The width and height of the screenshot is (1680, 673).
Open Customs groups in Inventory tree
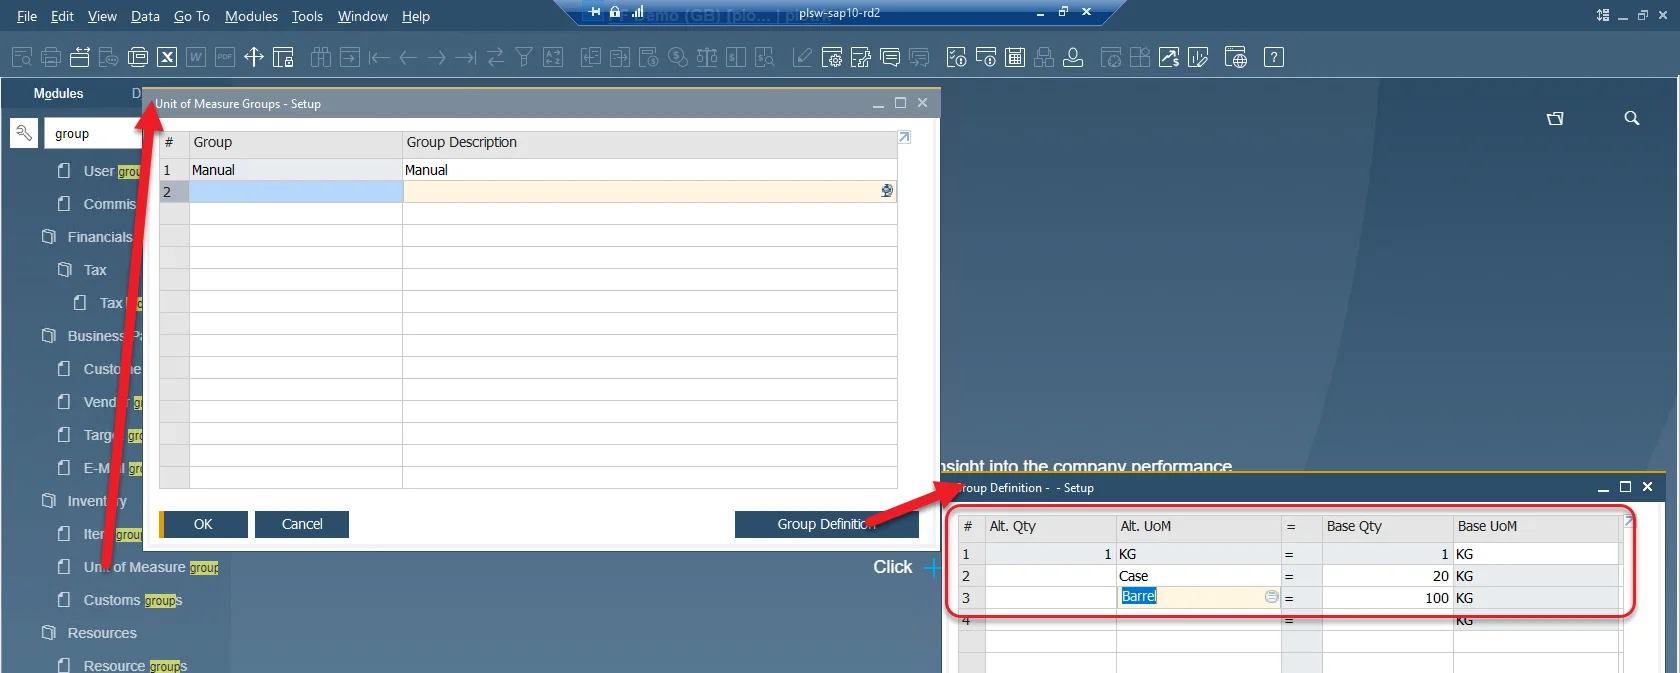[x=132, y=600]
